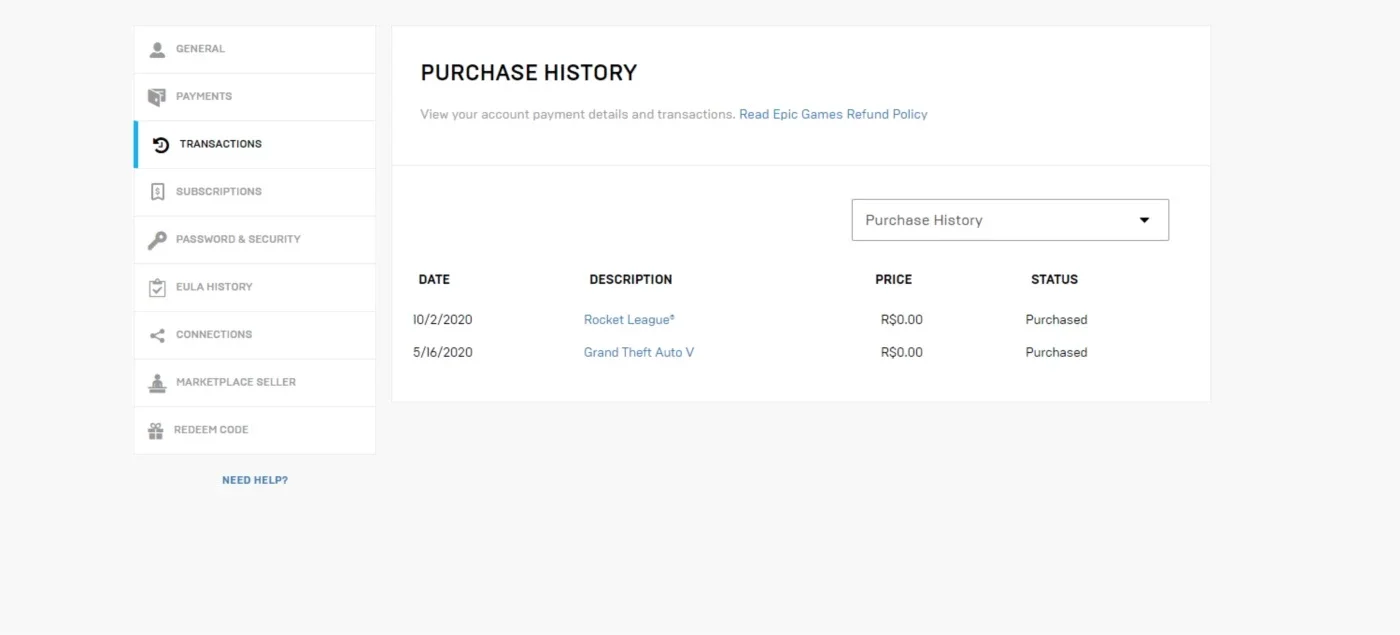
Task: Click the Redeem Code gift icon
Action: 156,430
